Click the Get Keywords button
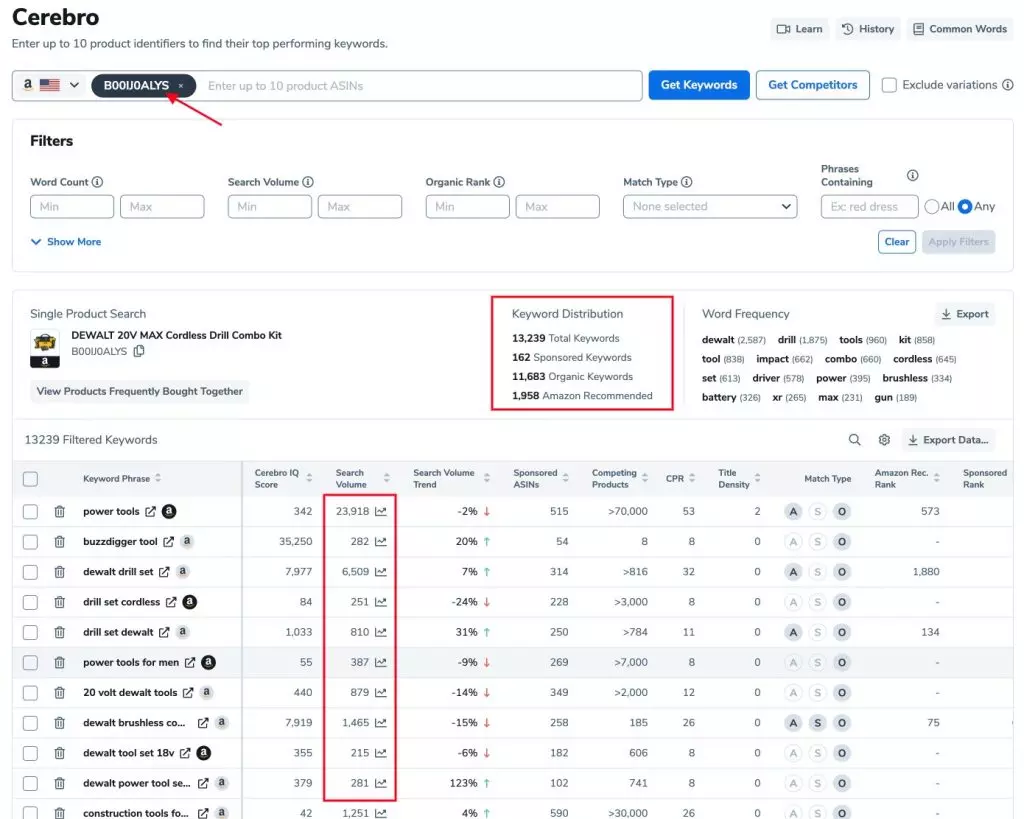This screenshot has width=1024, height=819. [x=698, y=85]
